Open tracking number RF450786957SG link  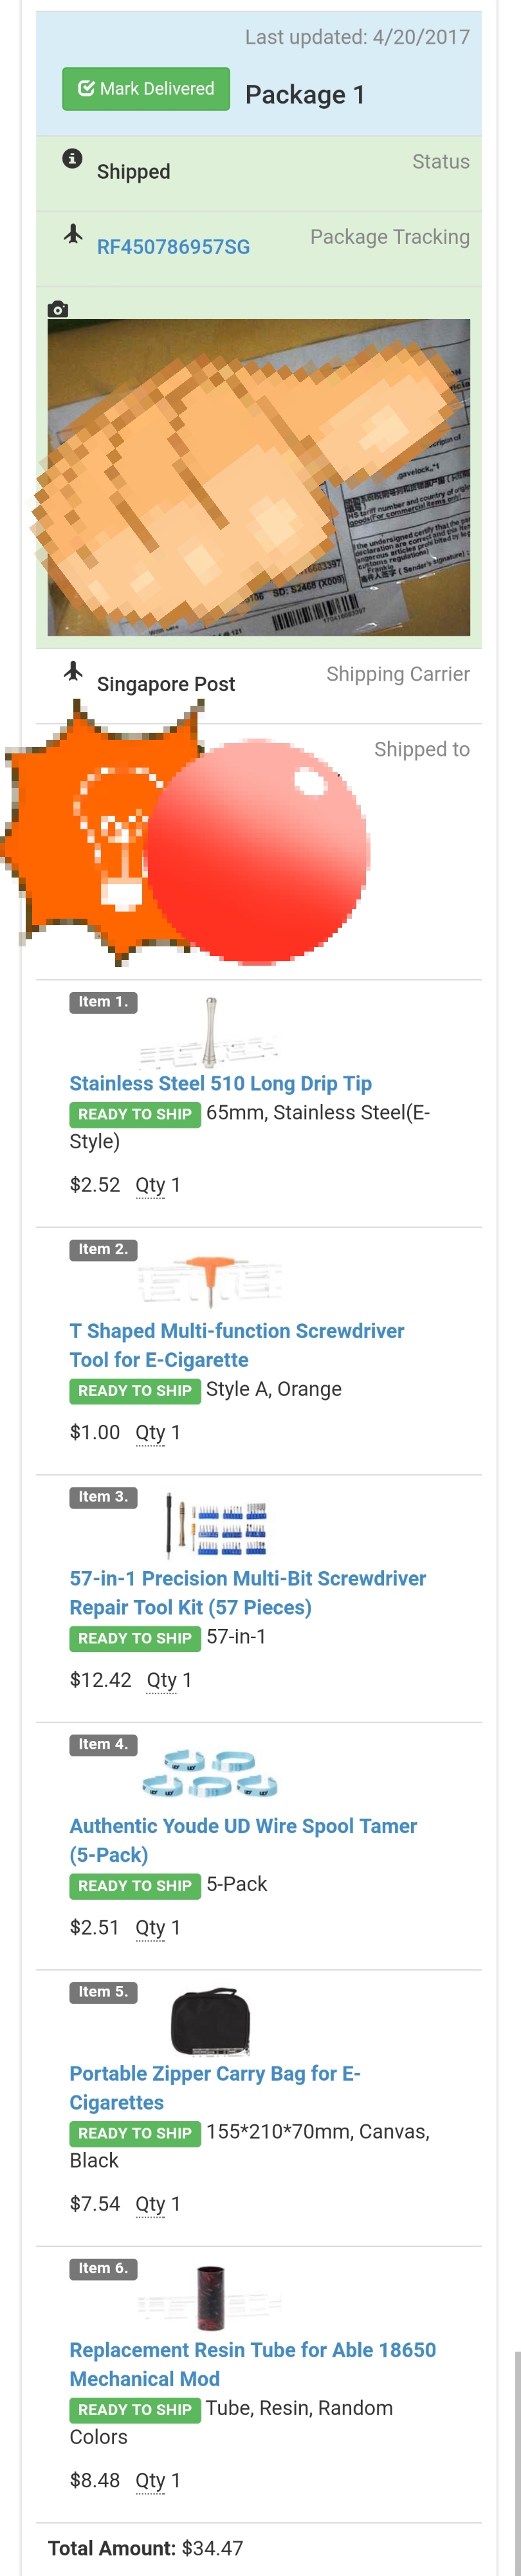tap(173, 247)
